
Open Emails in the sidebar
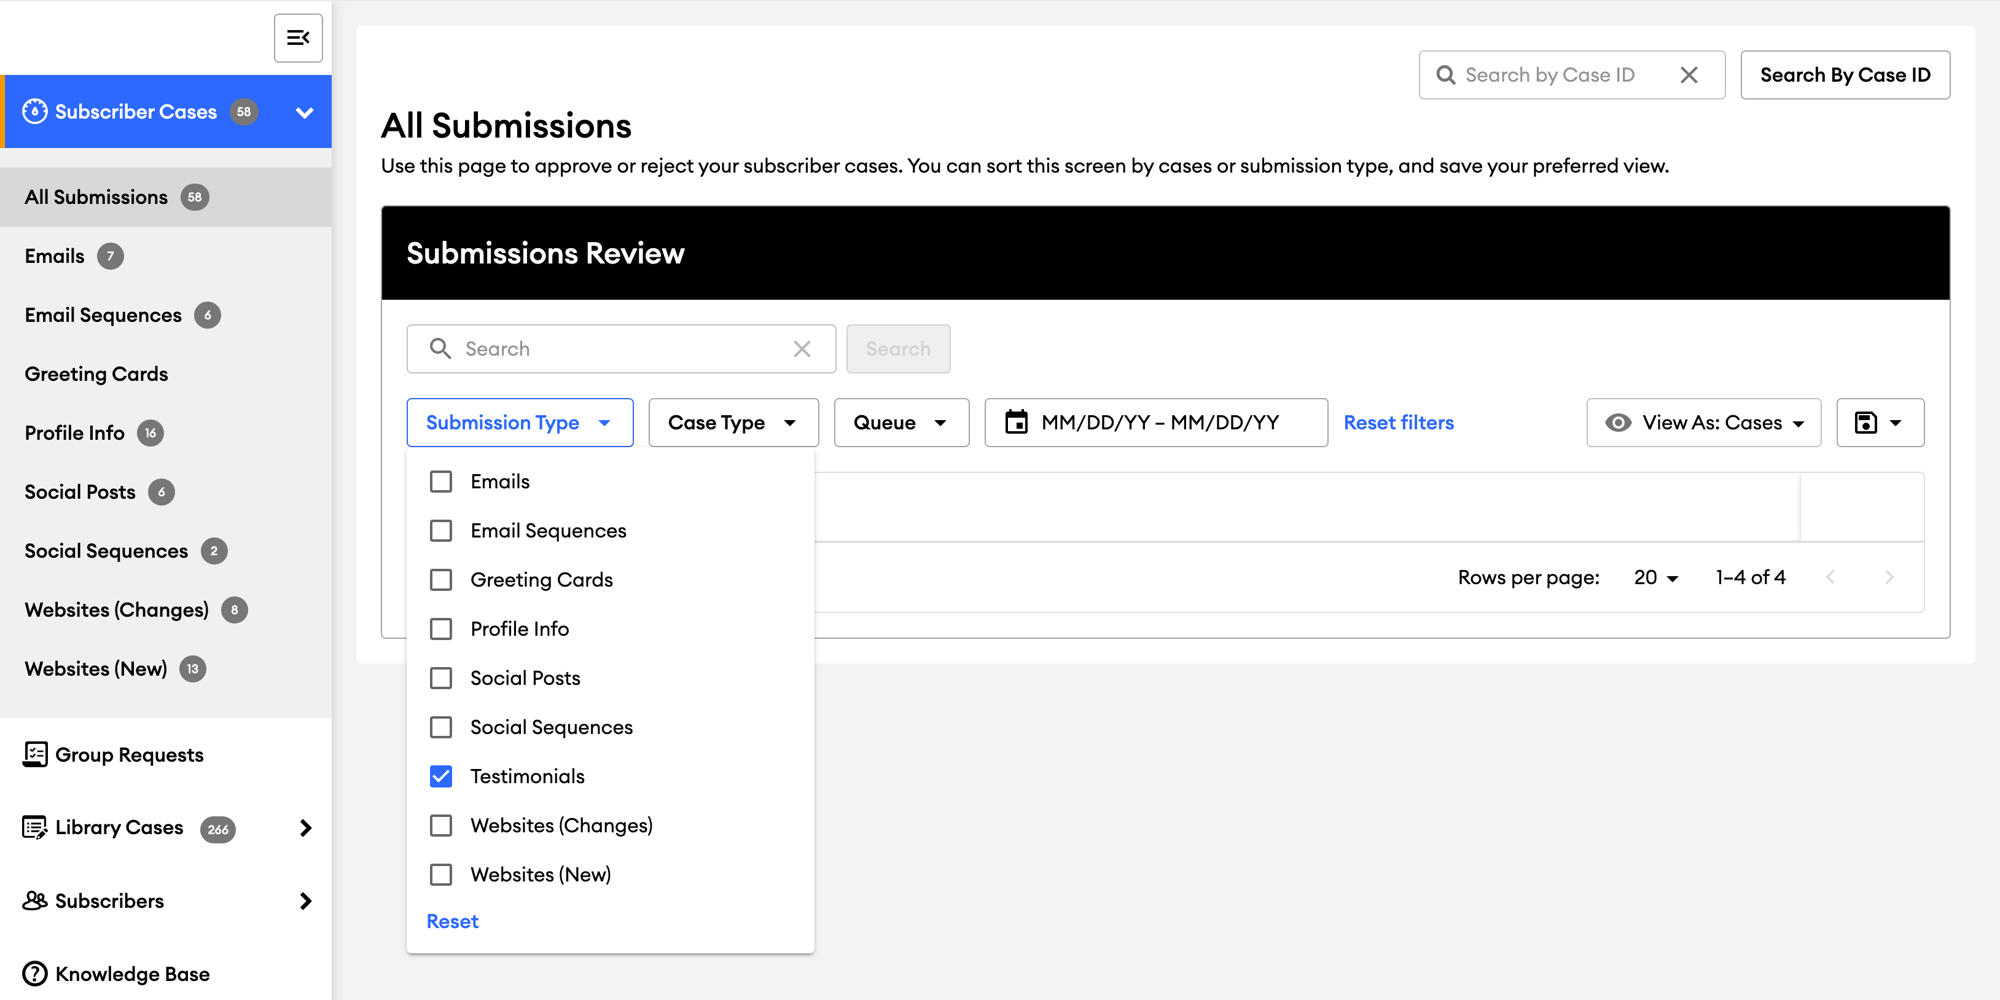[166, 256]
